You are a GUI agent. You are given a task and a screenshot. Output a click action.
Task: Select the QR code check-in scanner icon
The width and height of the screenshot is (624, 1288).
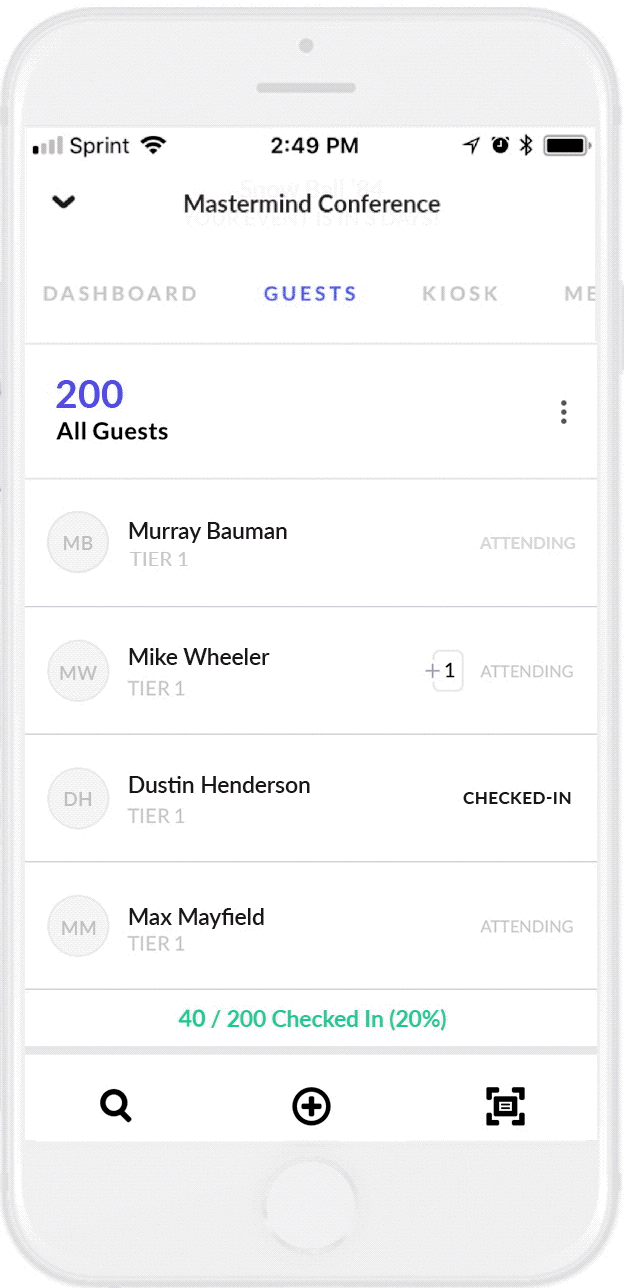[505, 1107]
